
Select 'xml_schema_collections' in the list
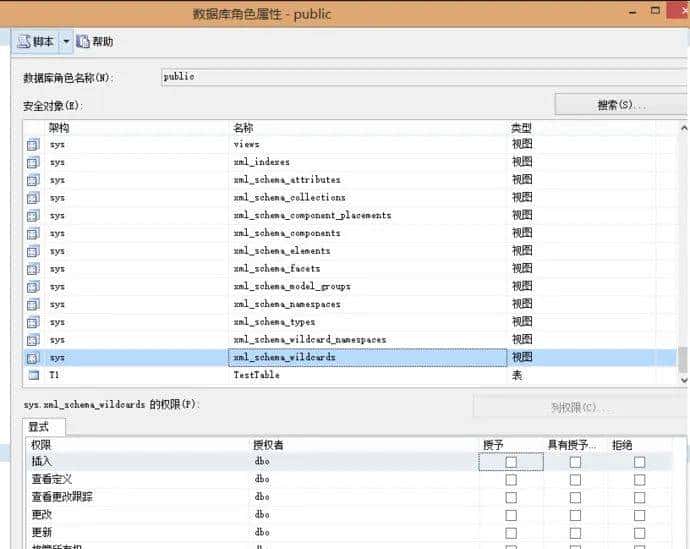pyautogui.click(x=290, y=198)
